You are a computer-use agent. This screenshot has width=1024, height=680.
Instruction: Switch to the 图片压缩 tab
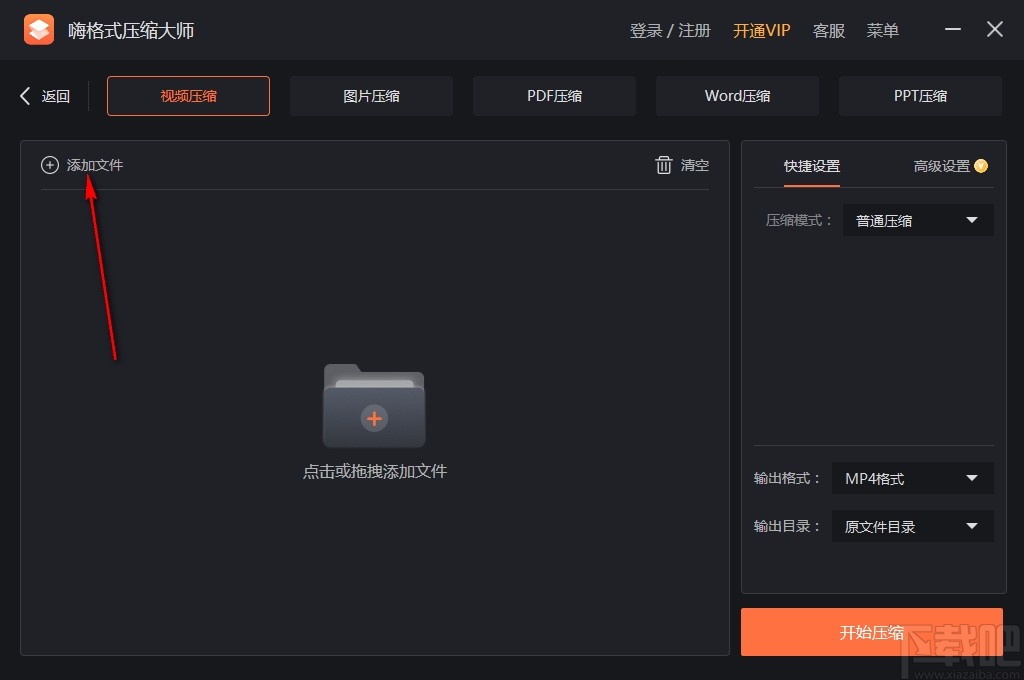[371, 95]
